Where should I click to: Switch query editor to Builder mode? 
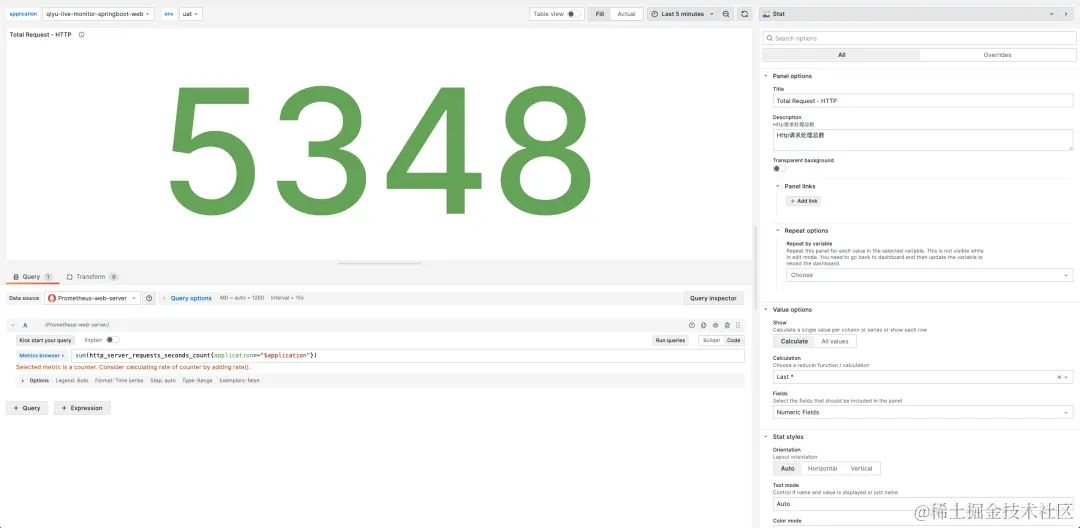point(712,340)
